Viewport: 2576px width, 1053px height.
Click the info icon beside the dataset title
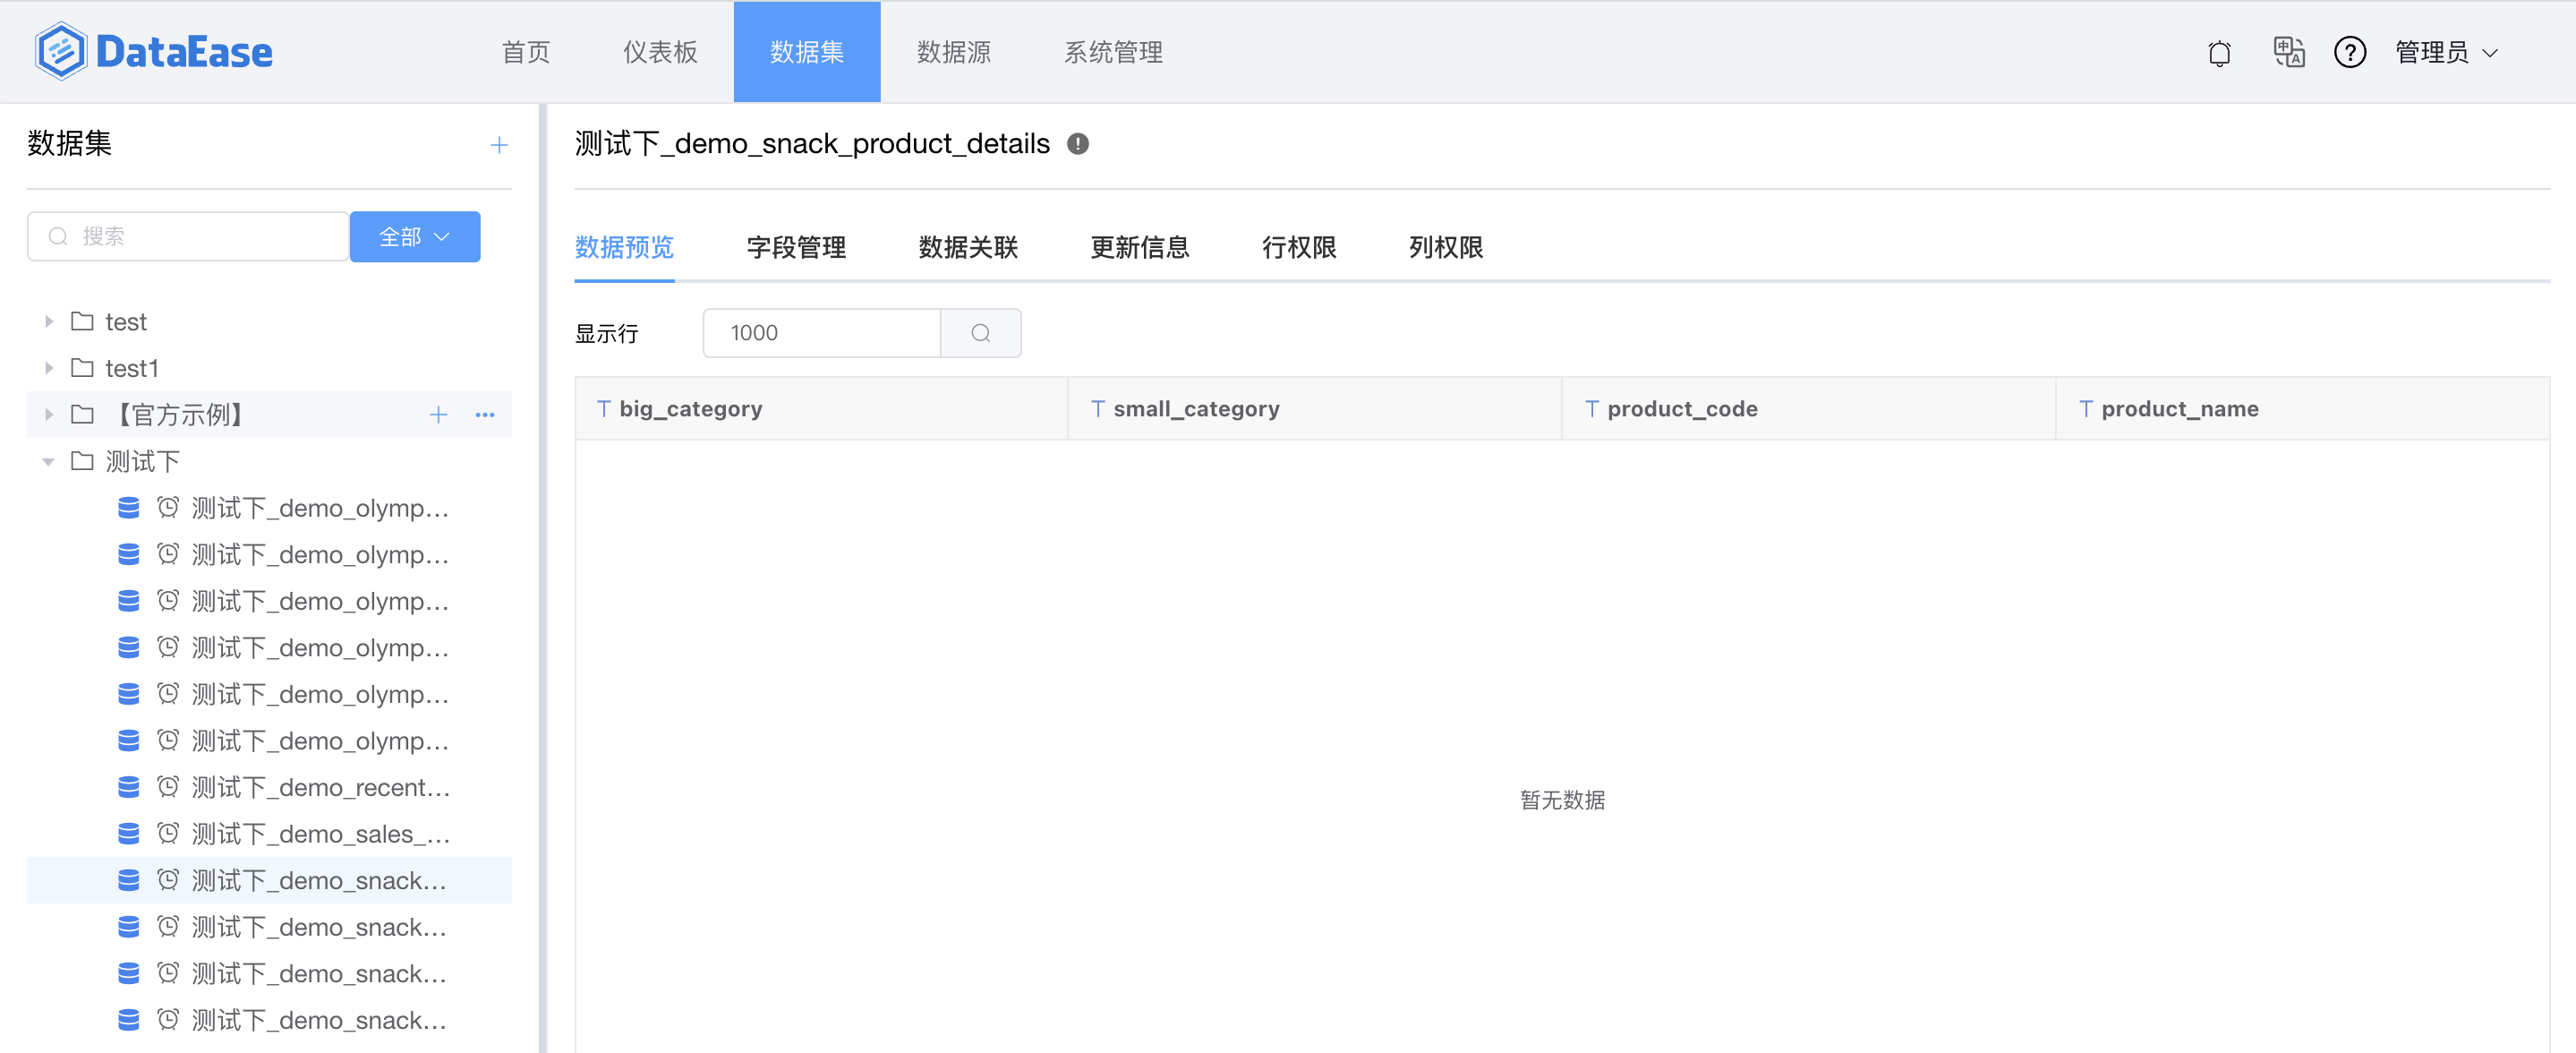point(1078,144)
